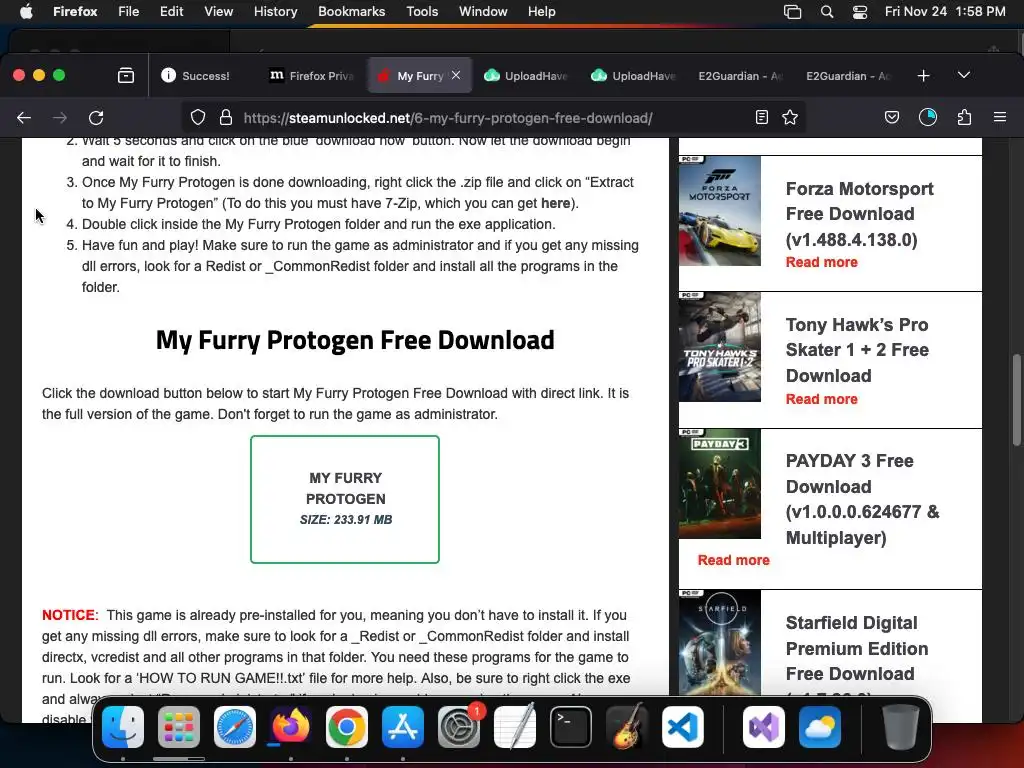Save page to Pocket
The image size is (1024, 768).
891,118
